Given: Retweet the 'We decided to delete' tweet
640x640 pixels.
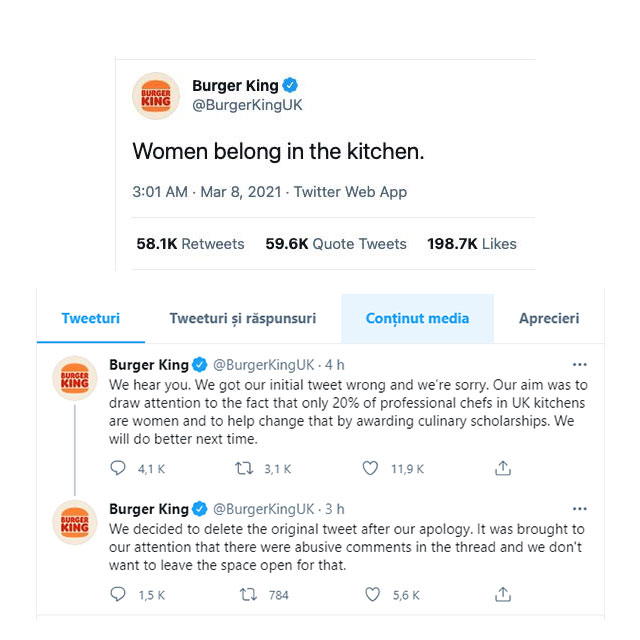Looking at the screenshot, I should pyautogui.click(x=250, y=595).
